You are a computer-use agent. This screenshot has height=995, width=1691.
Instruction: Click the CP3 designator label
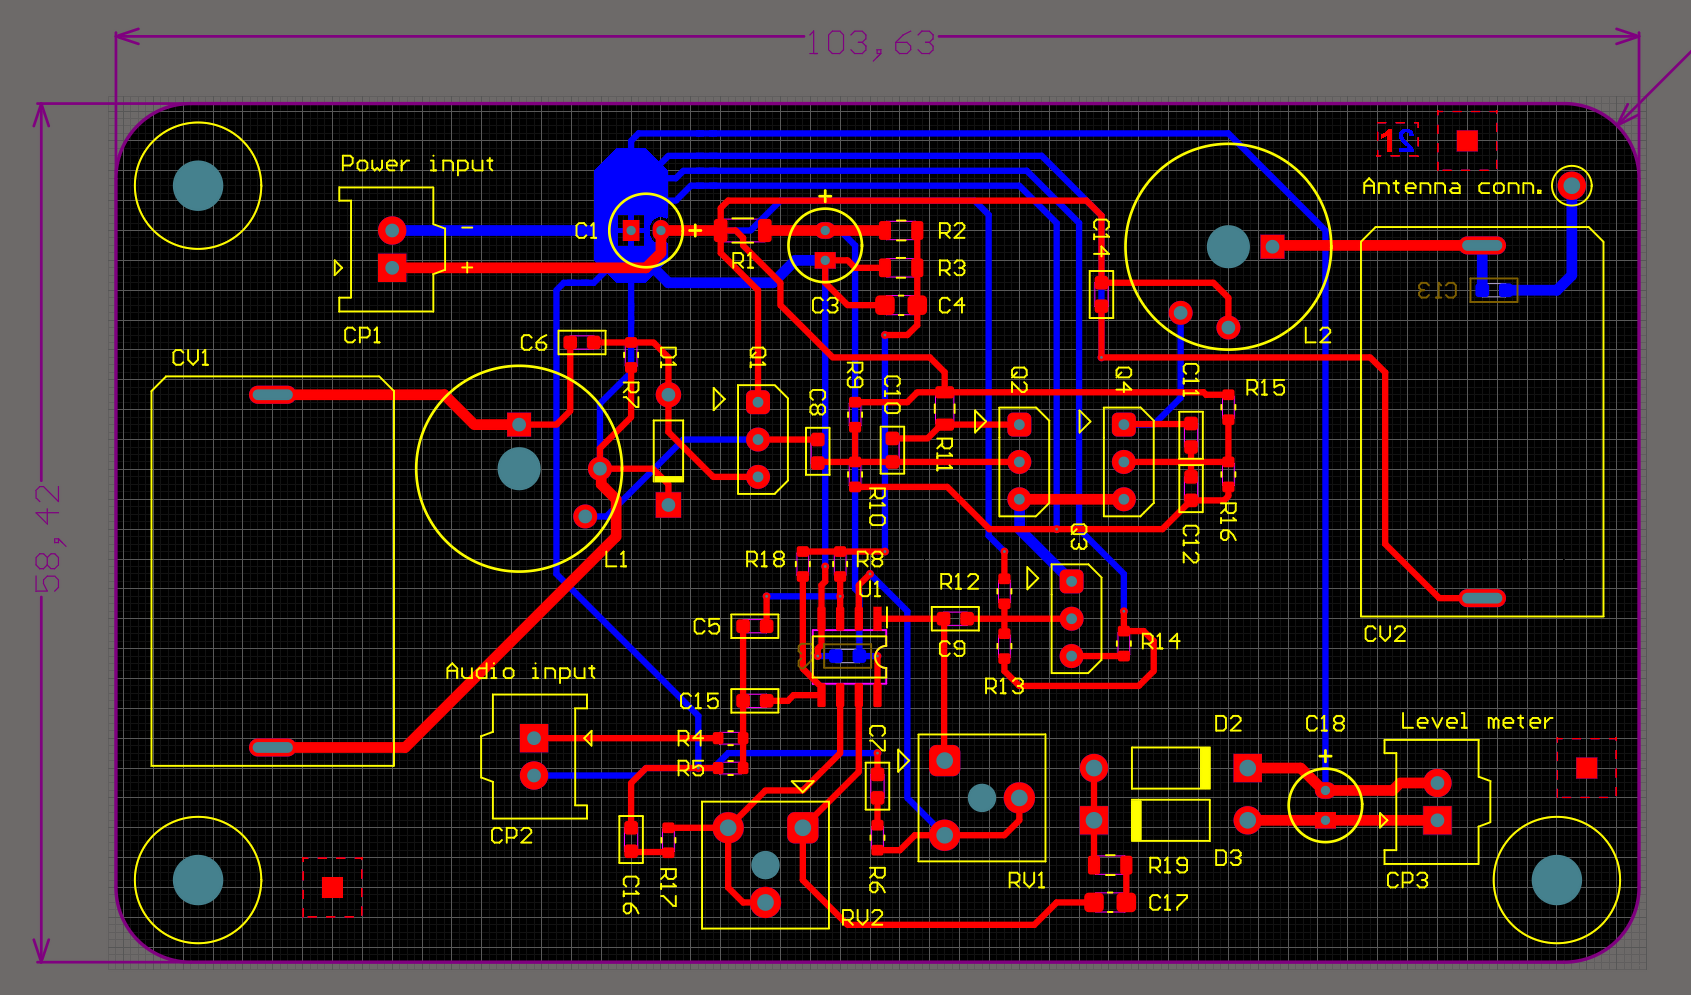pos(1407,880)
